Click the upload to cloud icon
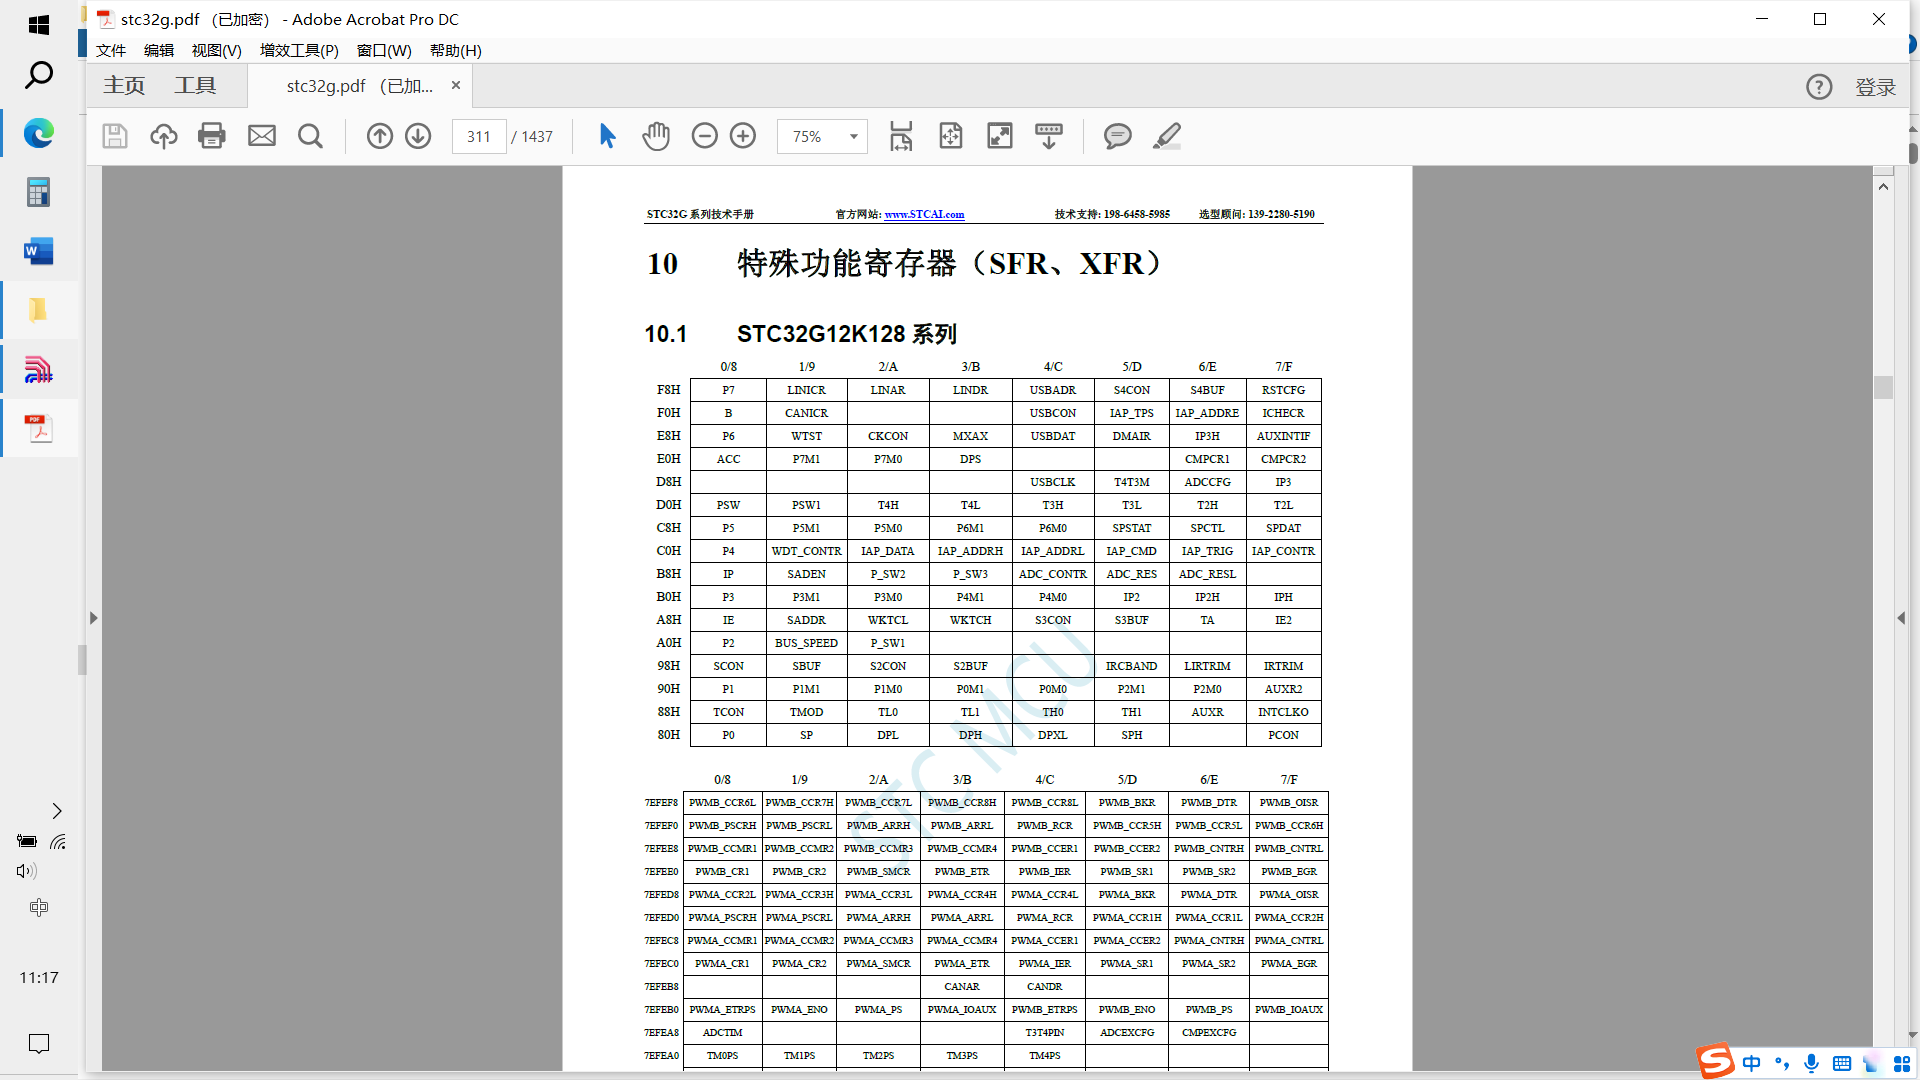Viewport: 1920px width, 1080px height. (164, 136)
